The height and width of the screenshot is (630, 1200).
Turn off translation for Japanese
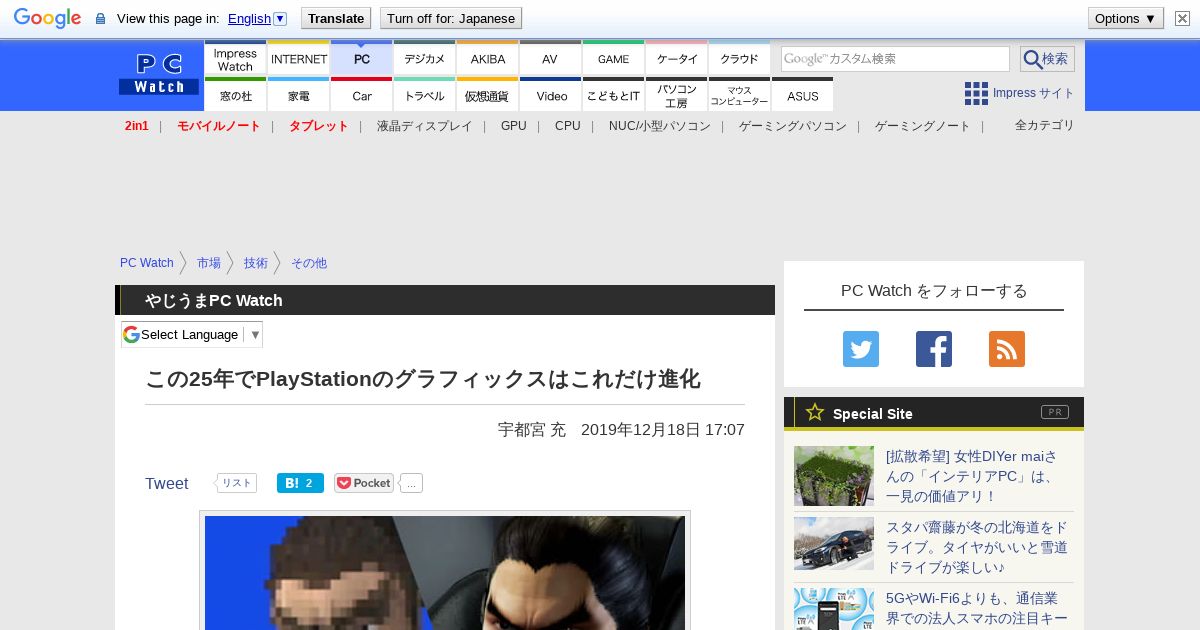tap(451, 18)
